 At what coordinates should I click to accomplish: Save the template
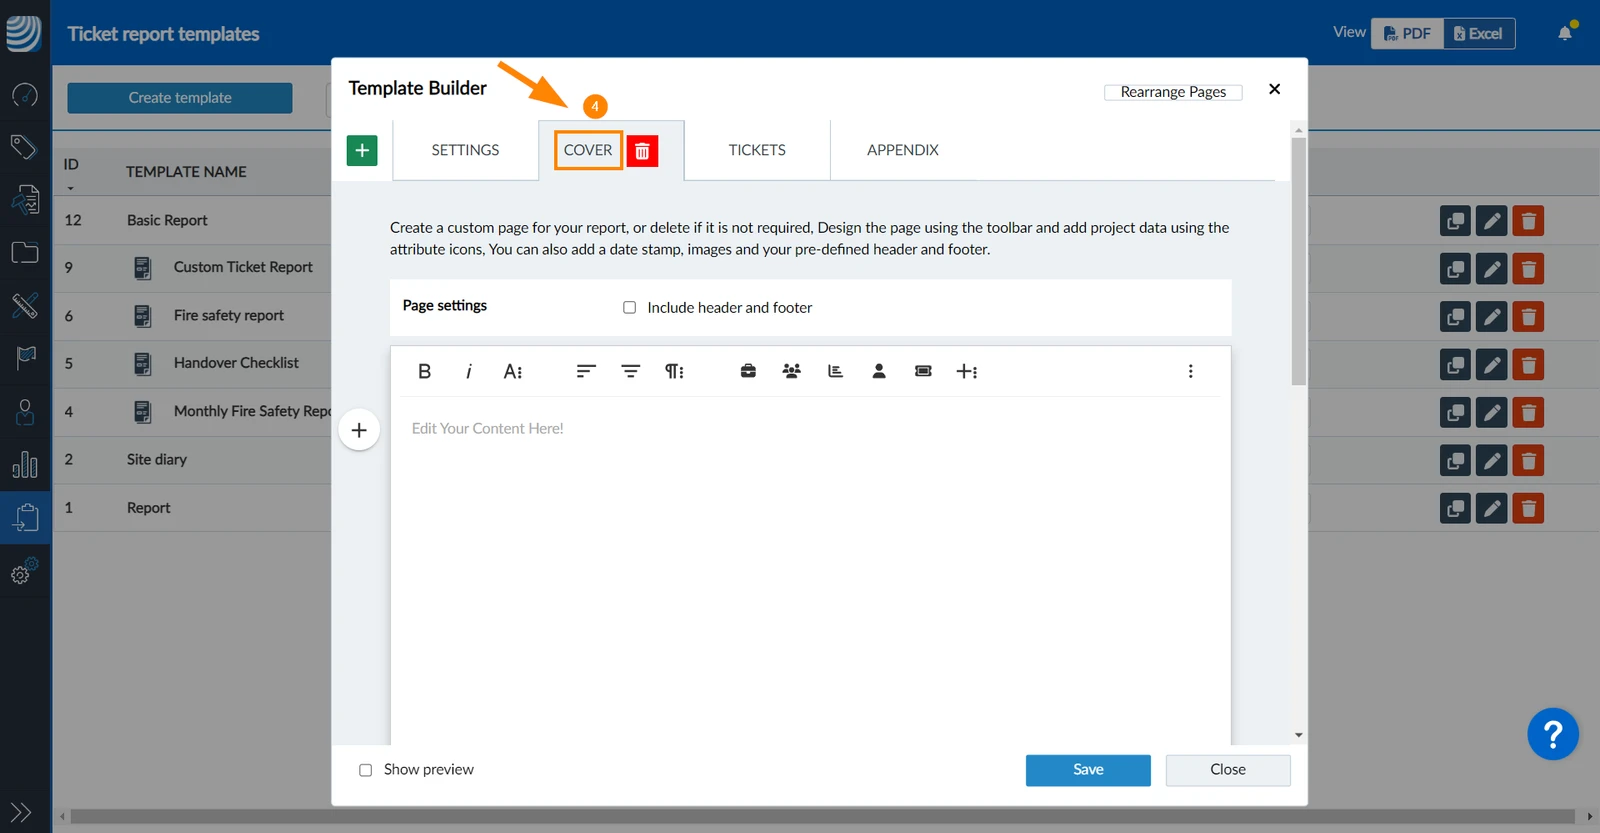pyautogui.click(x=1088, y=770)
